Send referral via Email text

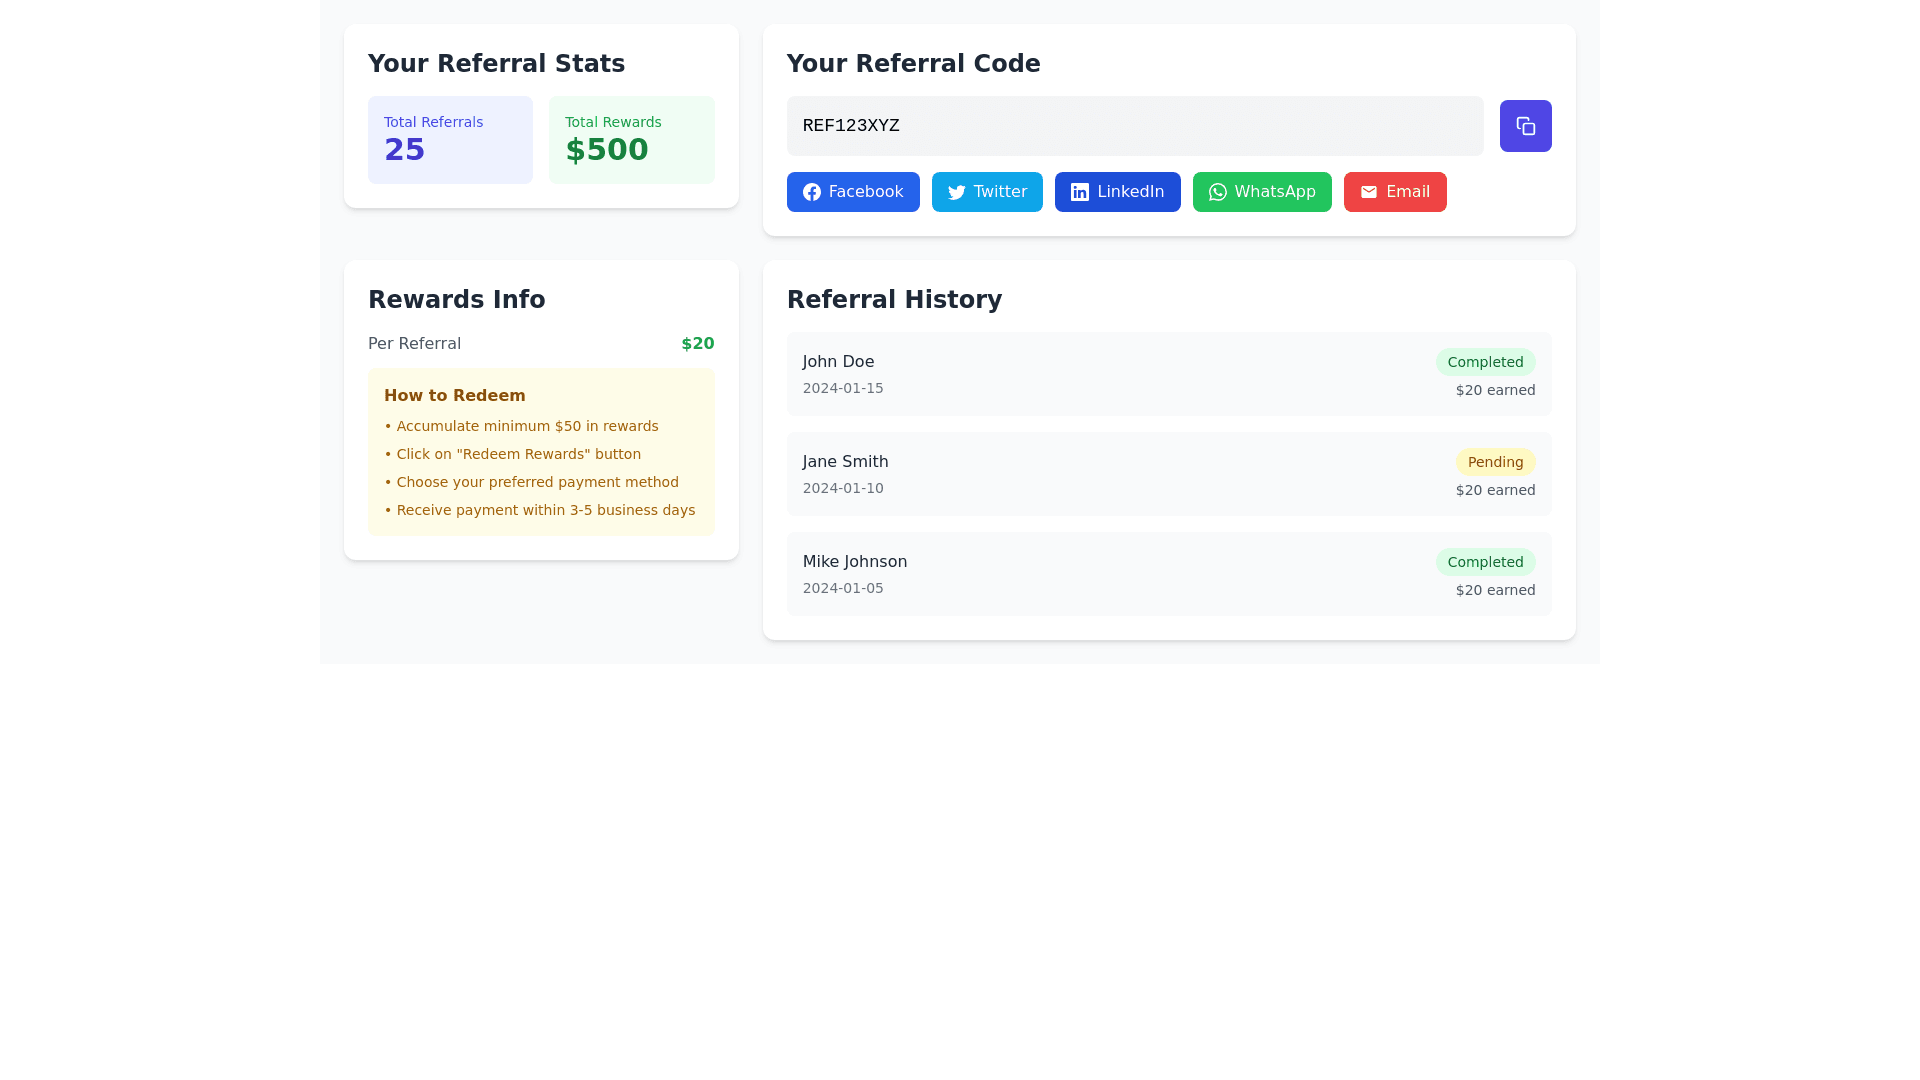click(1407, 192)
